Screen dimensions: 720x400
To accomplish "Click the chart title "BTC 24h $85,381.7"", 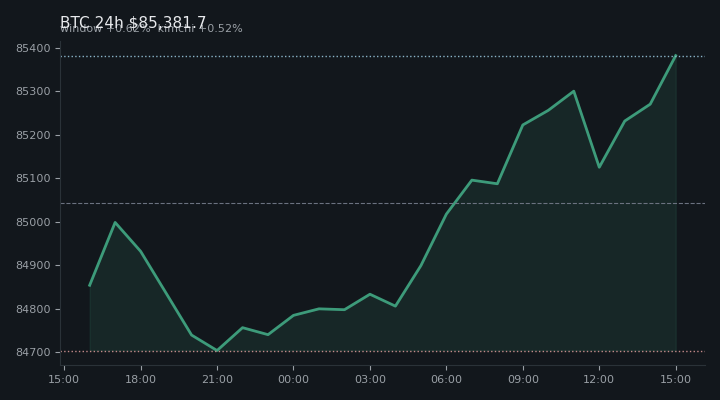I will click(x=133, y=22).
